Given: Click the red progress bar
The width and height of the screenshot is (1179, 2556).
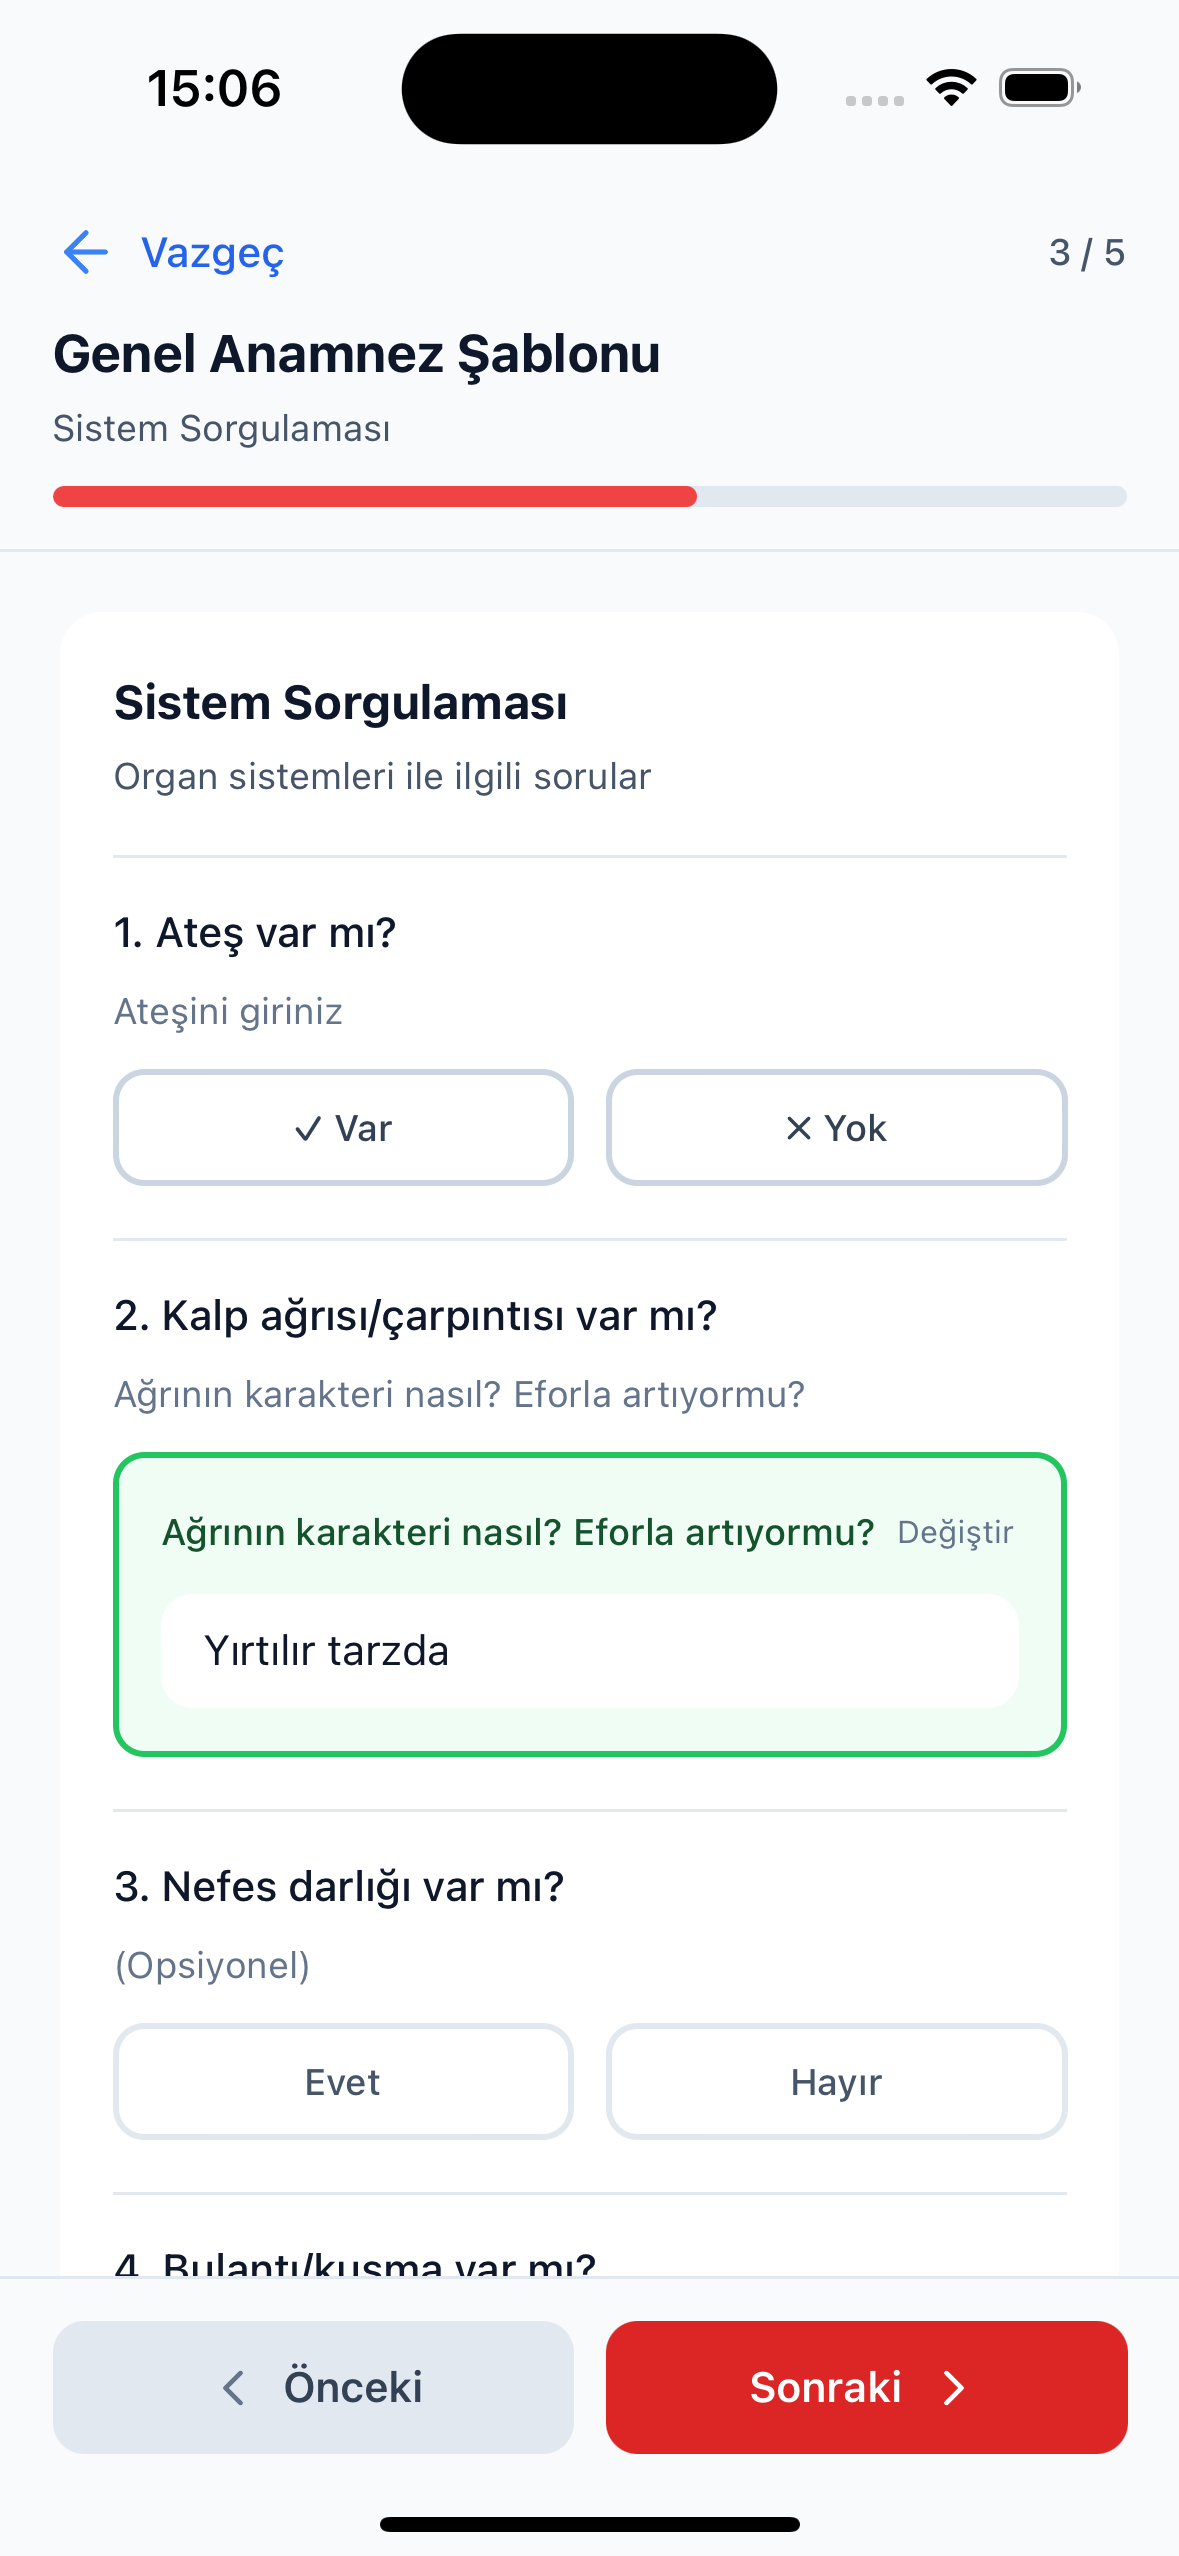Looking at the screenshot, I should (375, 496).
